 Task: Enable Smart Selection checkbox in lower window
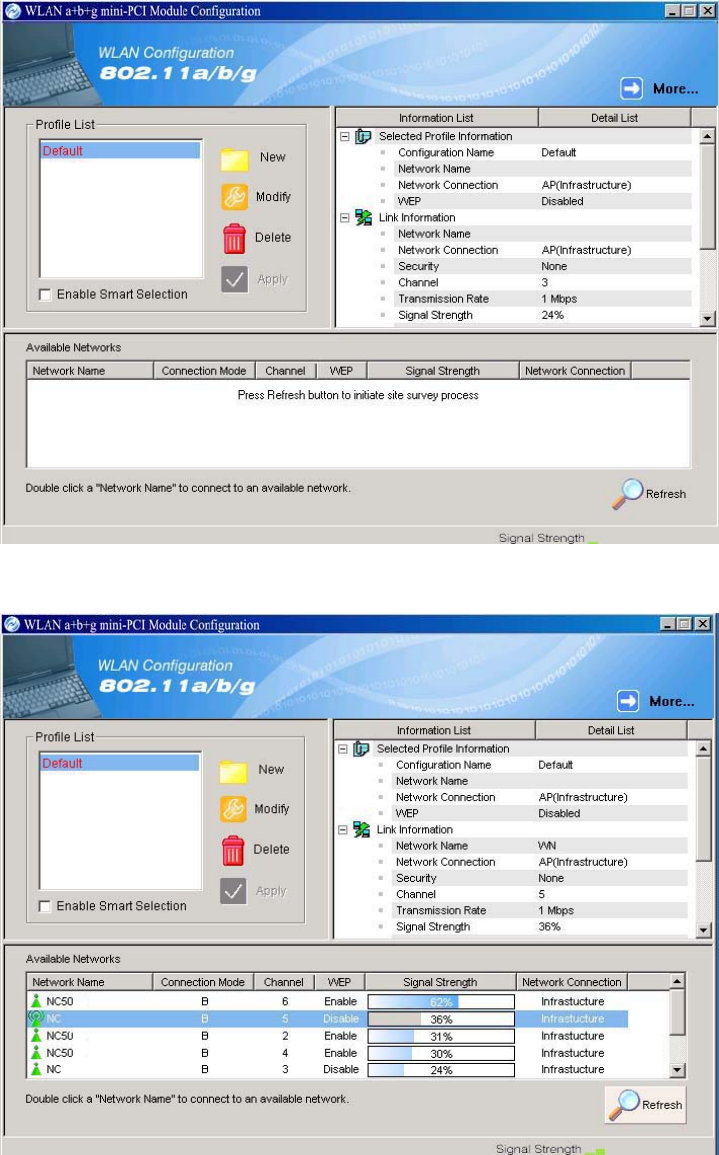point(45,906)
